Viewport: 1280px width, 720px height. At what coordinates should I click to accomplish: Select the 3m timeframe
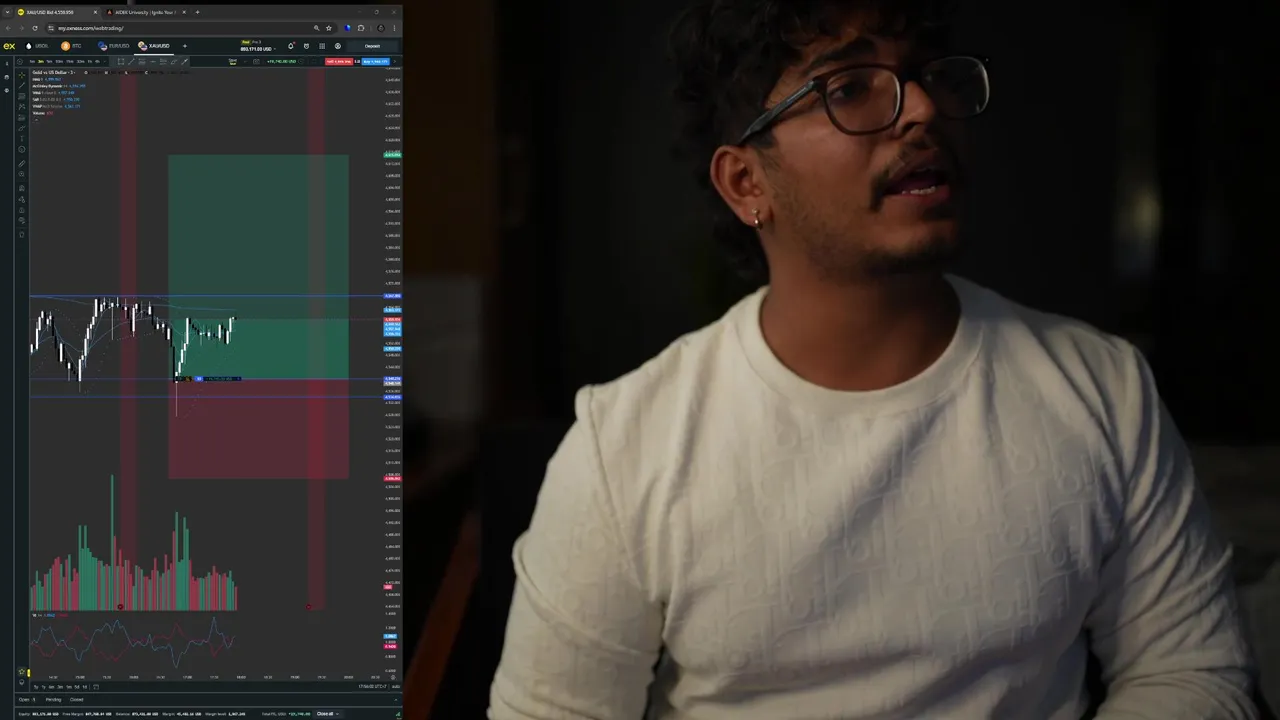tap(41, 62)
